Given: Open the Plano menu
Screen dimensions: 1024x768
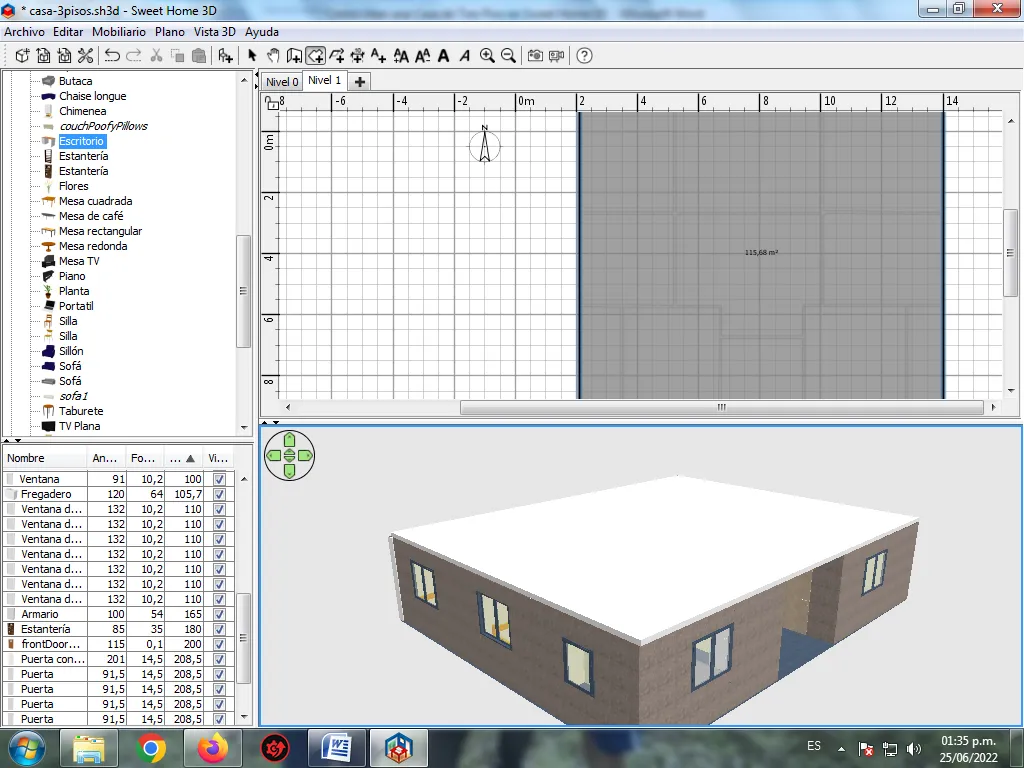Looking at the screenshot, I should pos(170,32).
